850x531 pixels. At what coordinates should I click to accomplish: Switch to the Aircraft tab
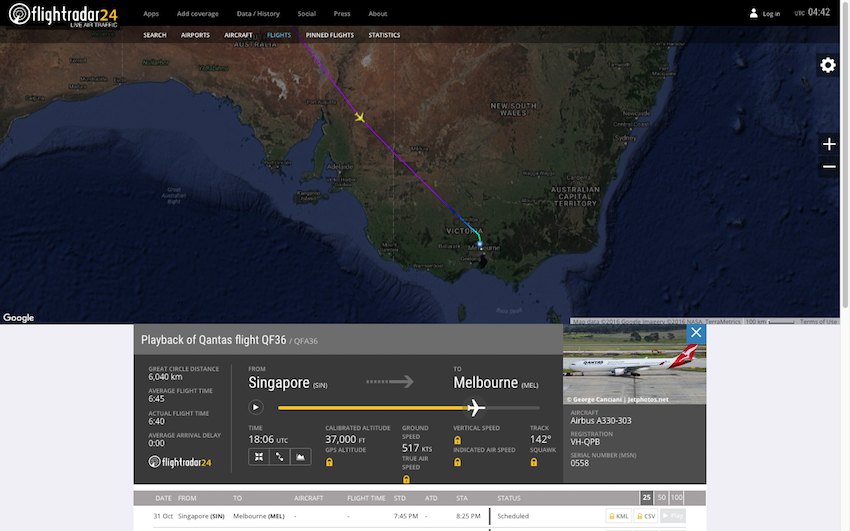238,35
